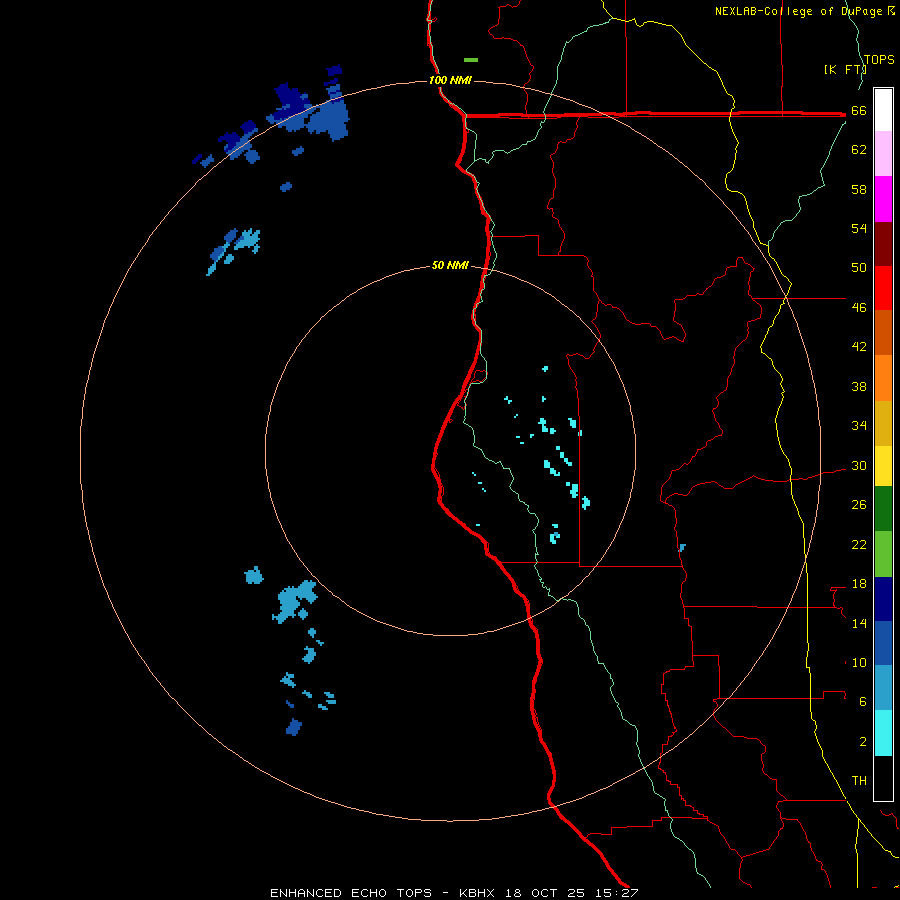Click the navy blue legend swatch
The height and width of the screenshot is (900, 900).
click(883, 599)
